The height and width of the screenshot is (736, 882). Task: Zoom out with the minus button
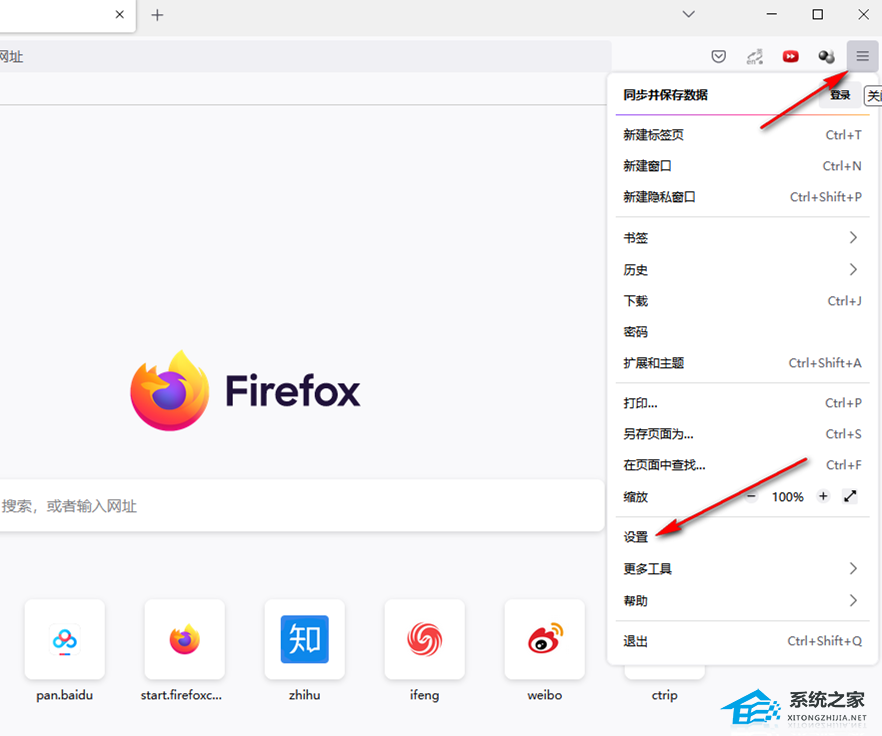pos(752,496)
